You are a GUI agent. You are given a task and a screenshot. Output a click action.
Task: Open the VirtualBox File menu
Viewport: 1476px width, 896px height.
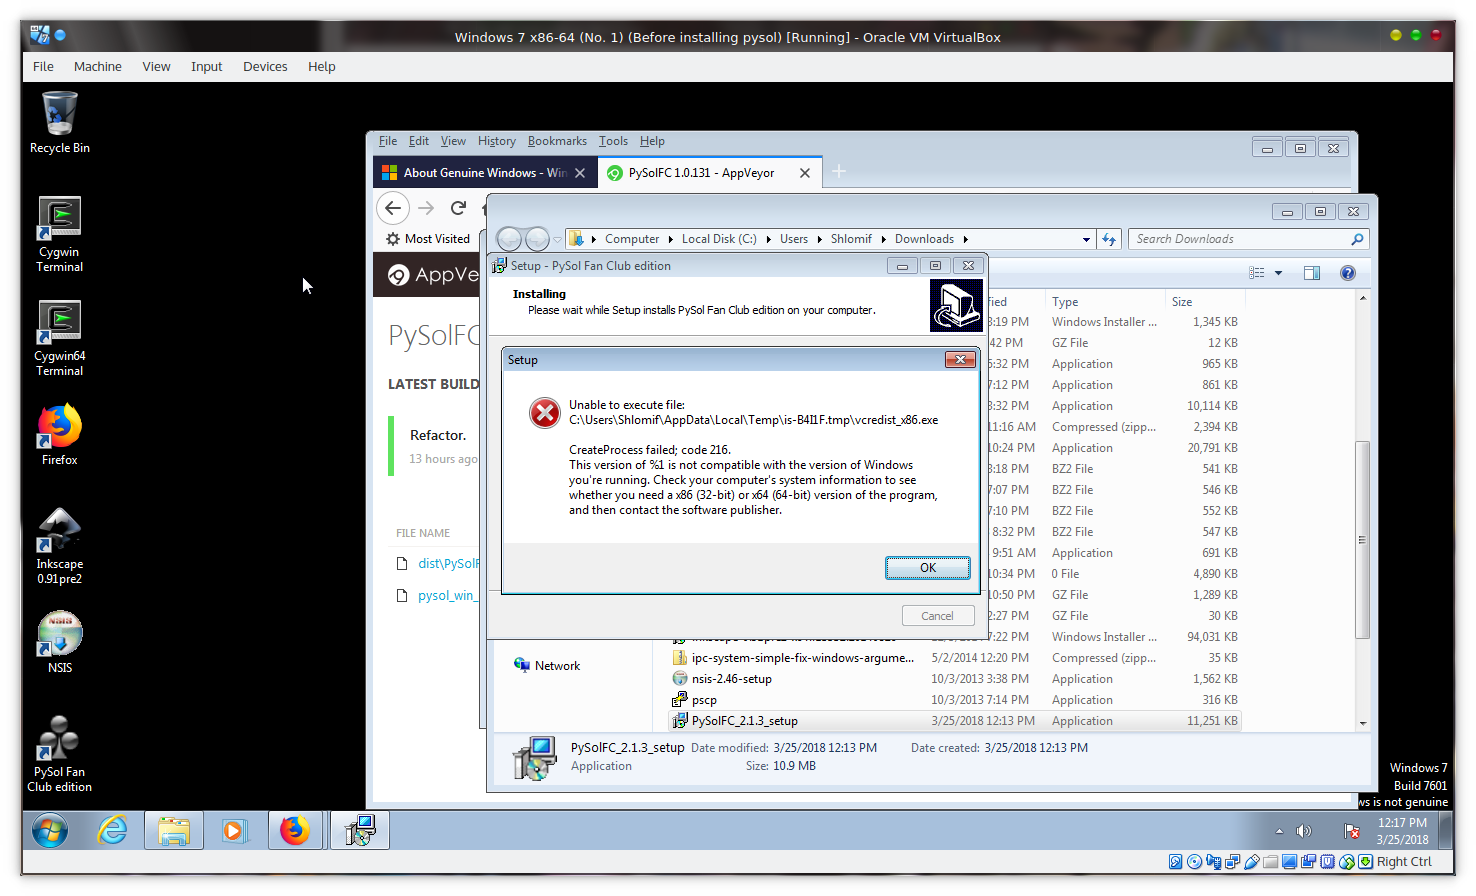click(x=43, y=66)
